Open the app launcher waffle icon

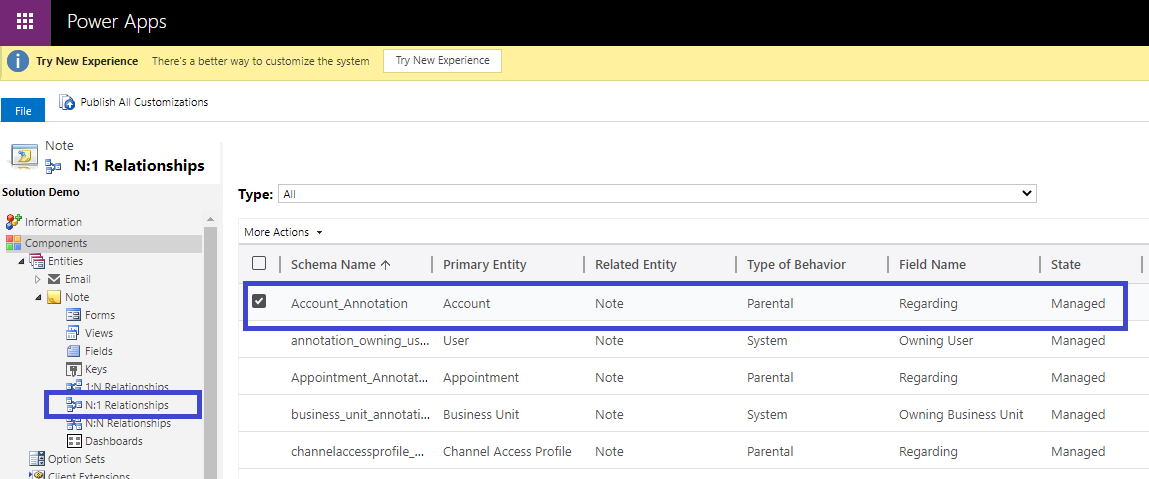[25, 21]
